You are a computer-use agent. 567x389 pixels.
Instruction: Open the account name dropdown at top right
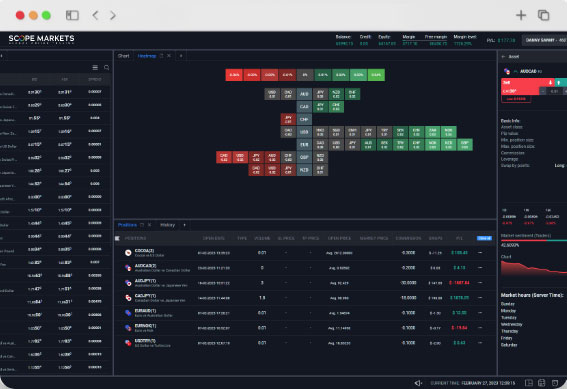[545, 40]
